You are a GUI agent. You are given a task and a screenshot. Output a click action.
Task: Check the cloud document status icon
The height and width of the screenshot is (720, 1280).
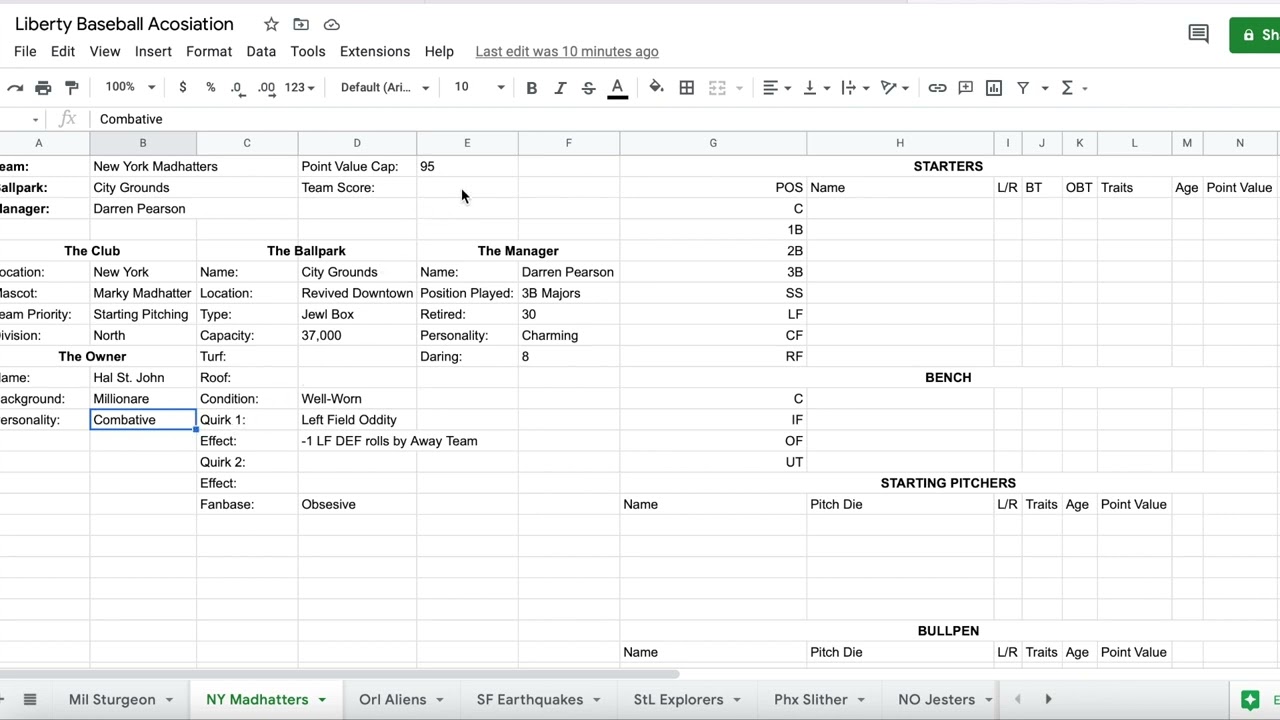coord(332,24)
